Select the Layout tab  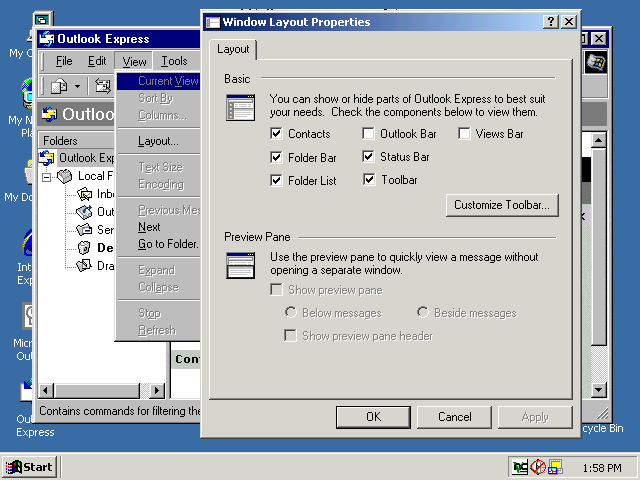(233, 49)
